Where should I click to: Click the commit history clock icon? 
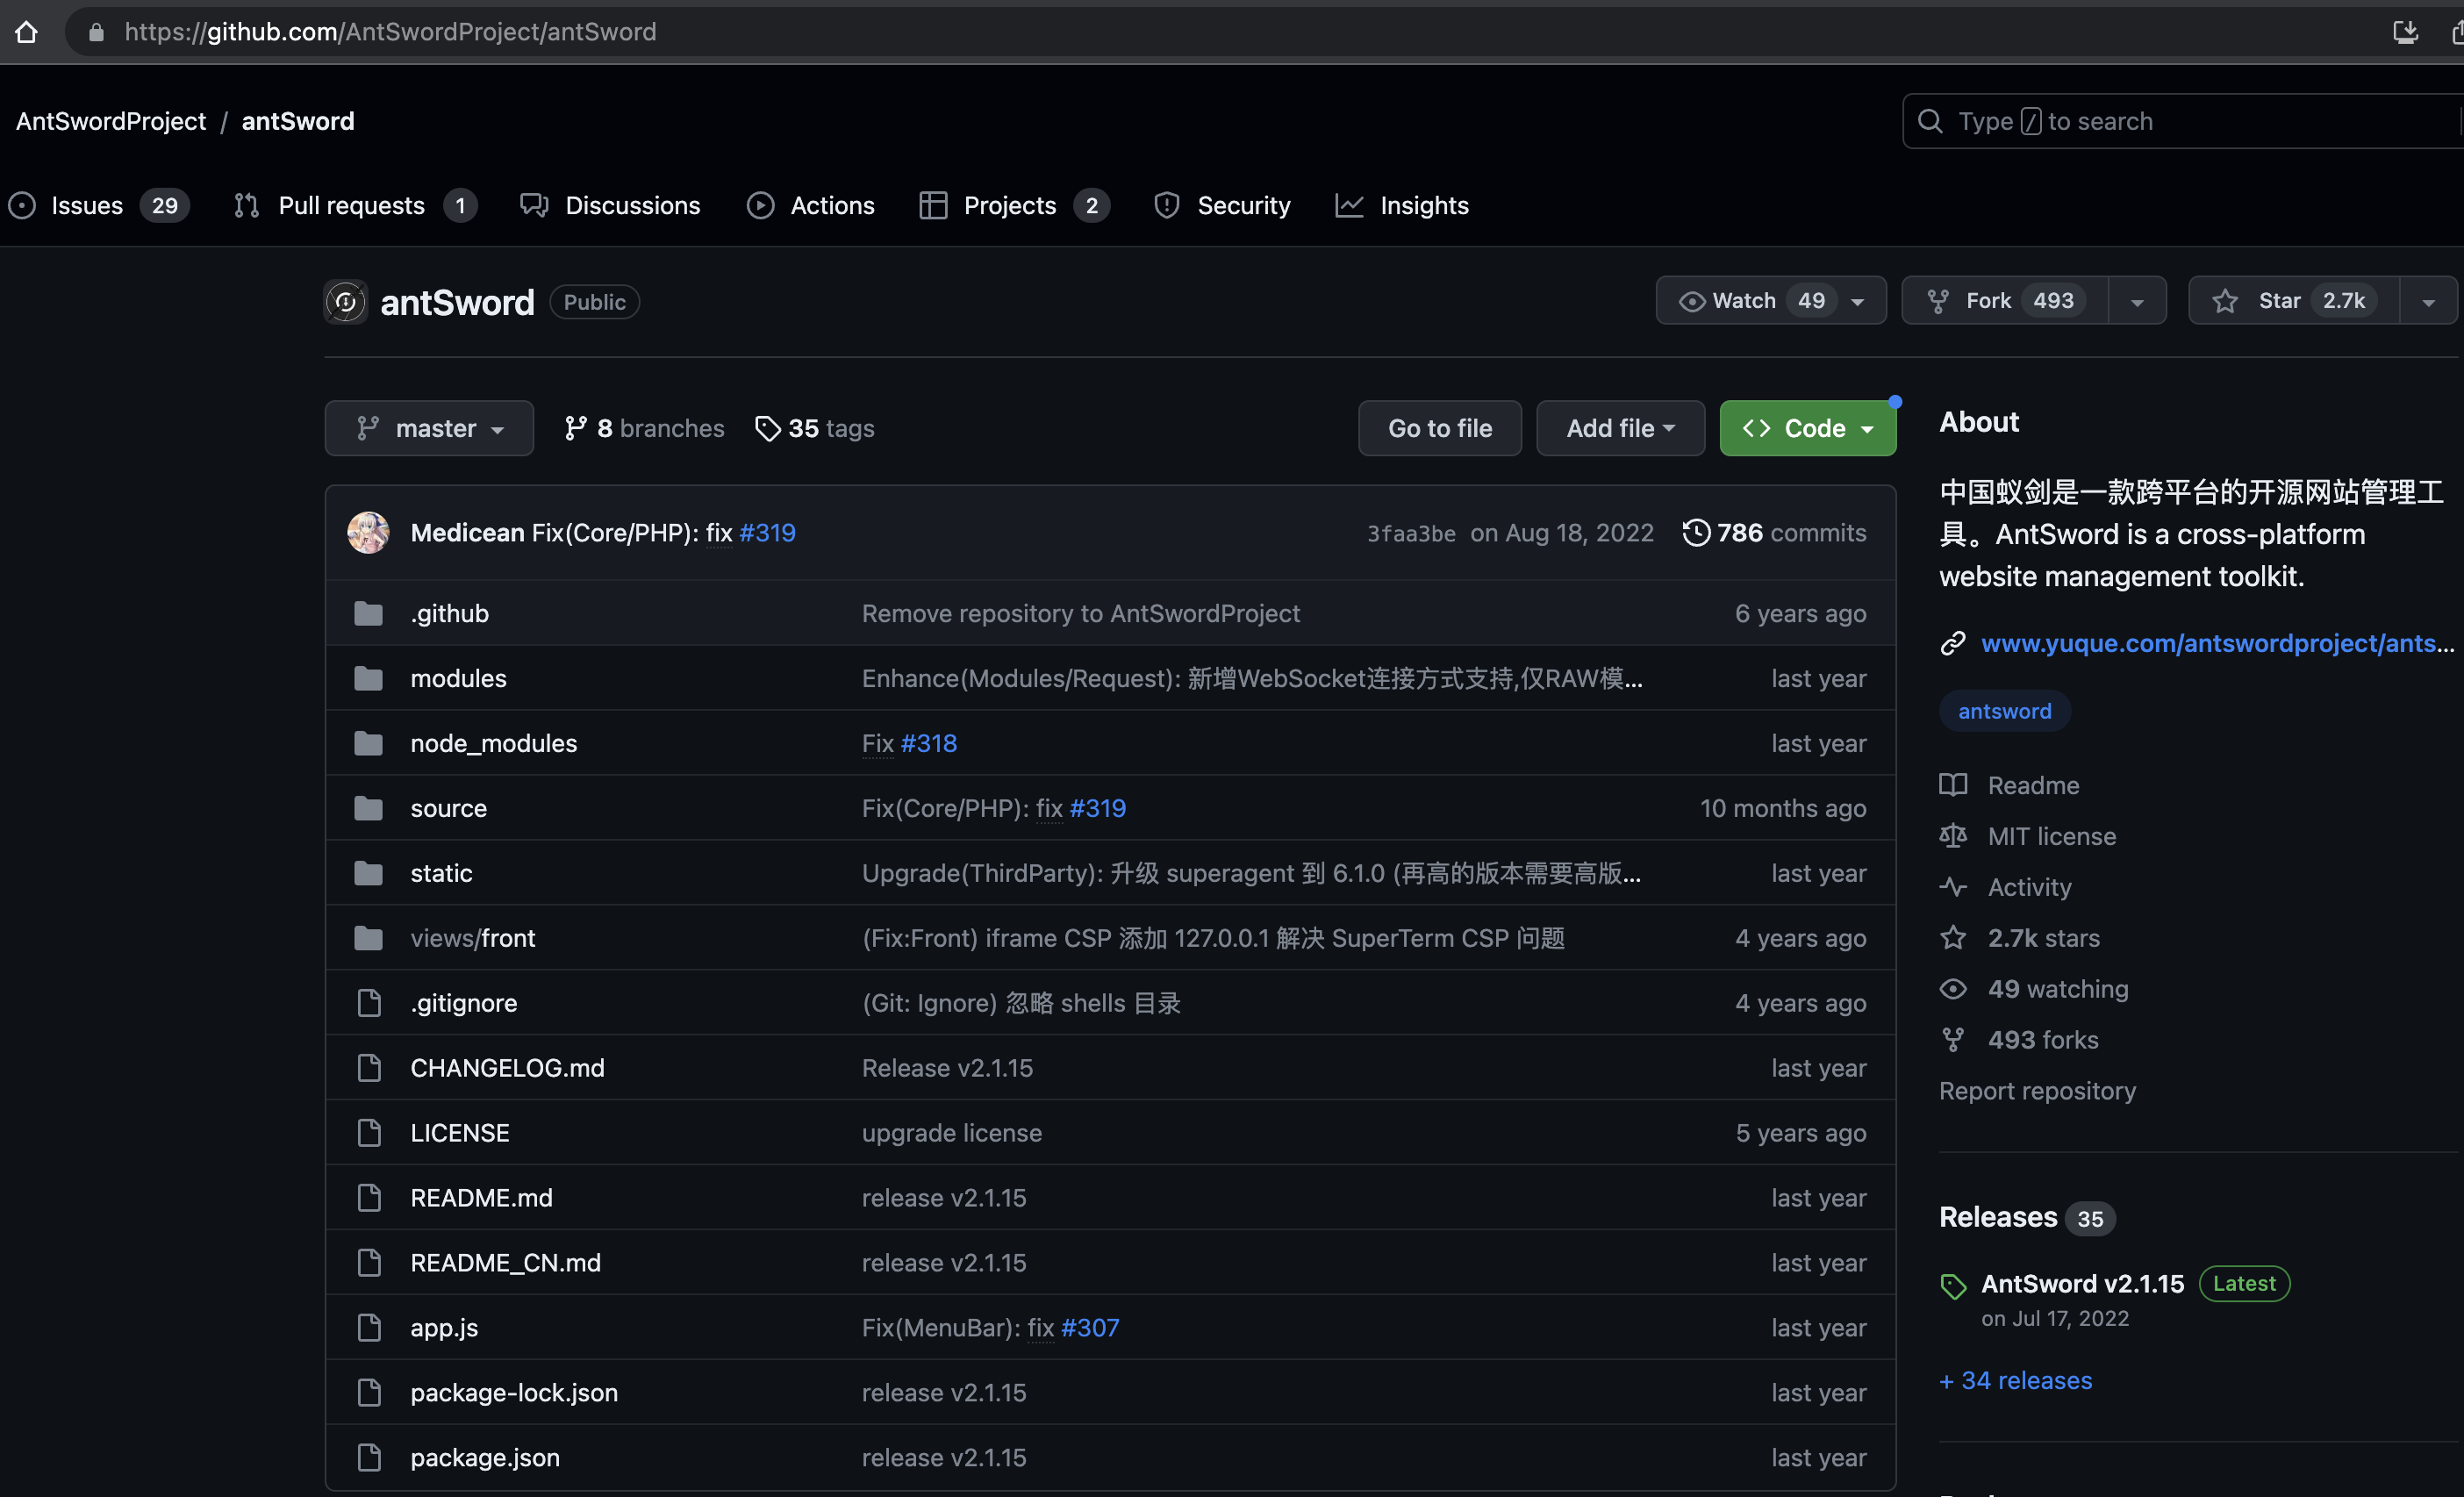coord(1696,533)
